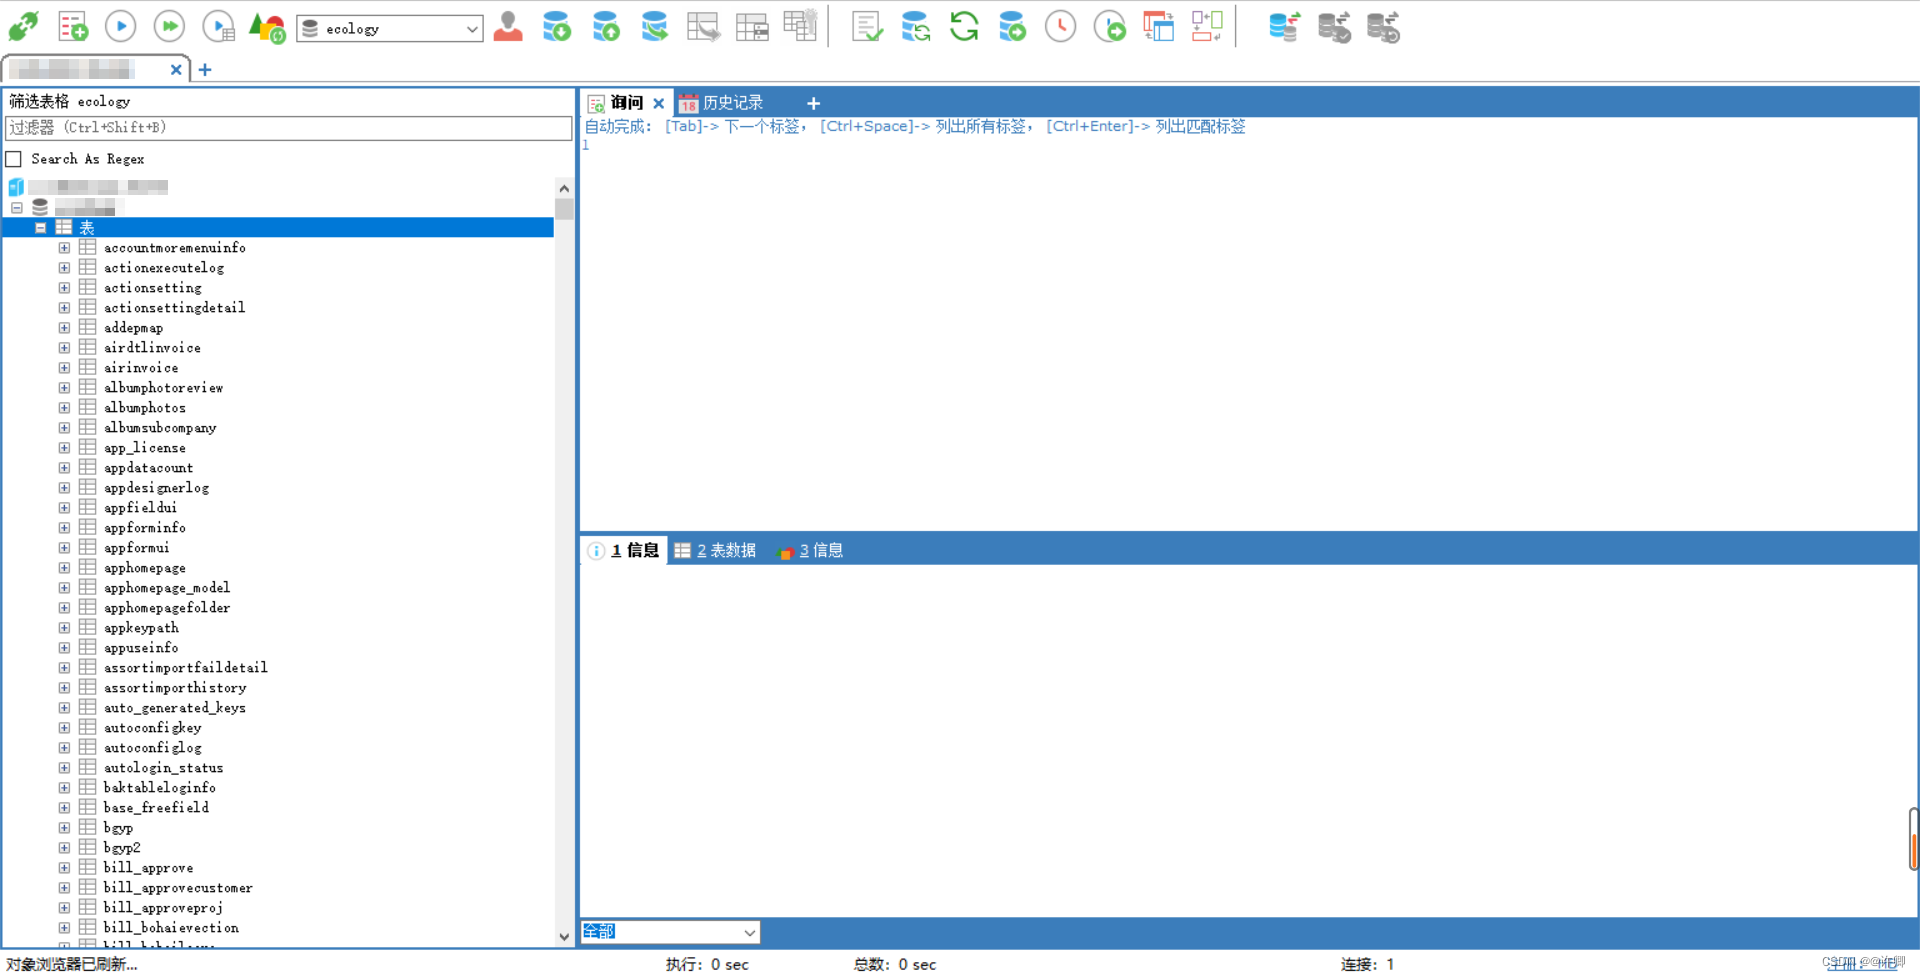This screenshot has height=977, width=1920.
Task: Click the clock with play arrow icon
Action: click(1110, 27)
